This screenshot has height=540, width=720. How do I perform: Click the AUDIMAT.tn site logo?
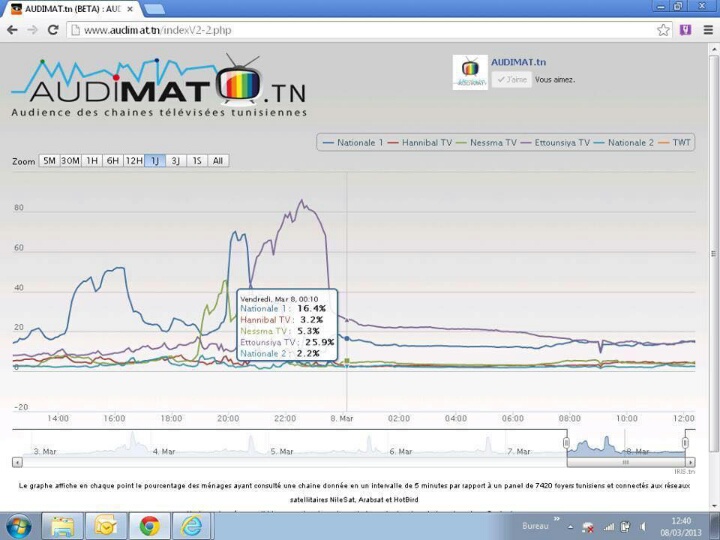click(159, 86)
